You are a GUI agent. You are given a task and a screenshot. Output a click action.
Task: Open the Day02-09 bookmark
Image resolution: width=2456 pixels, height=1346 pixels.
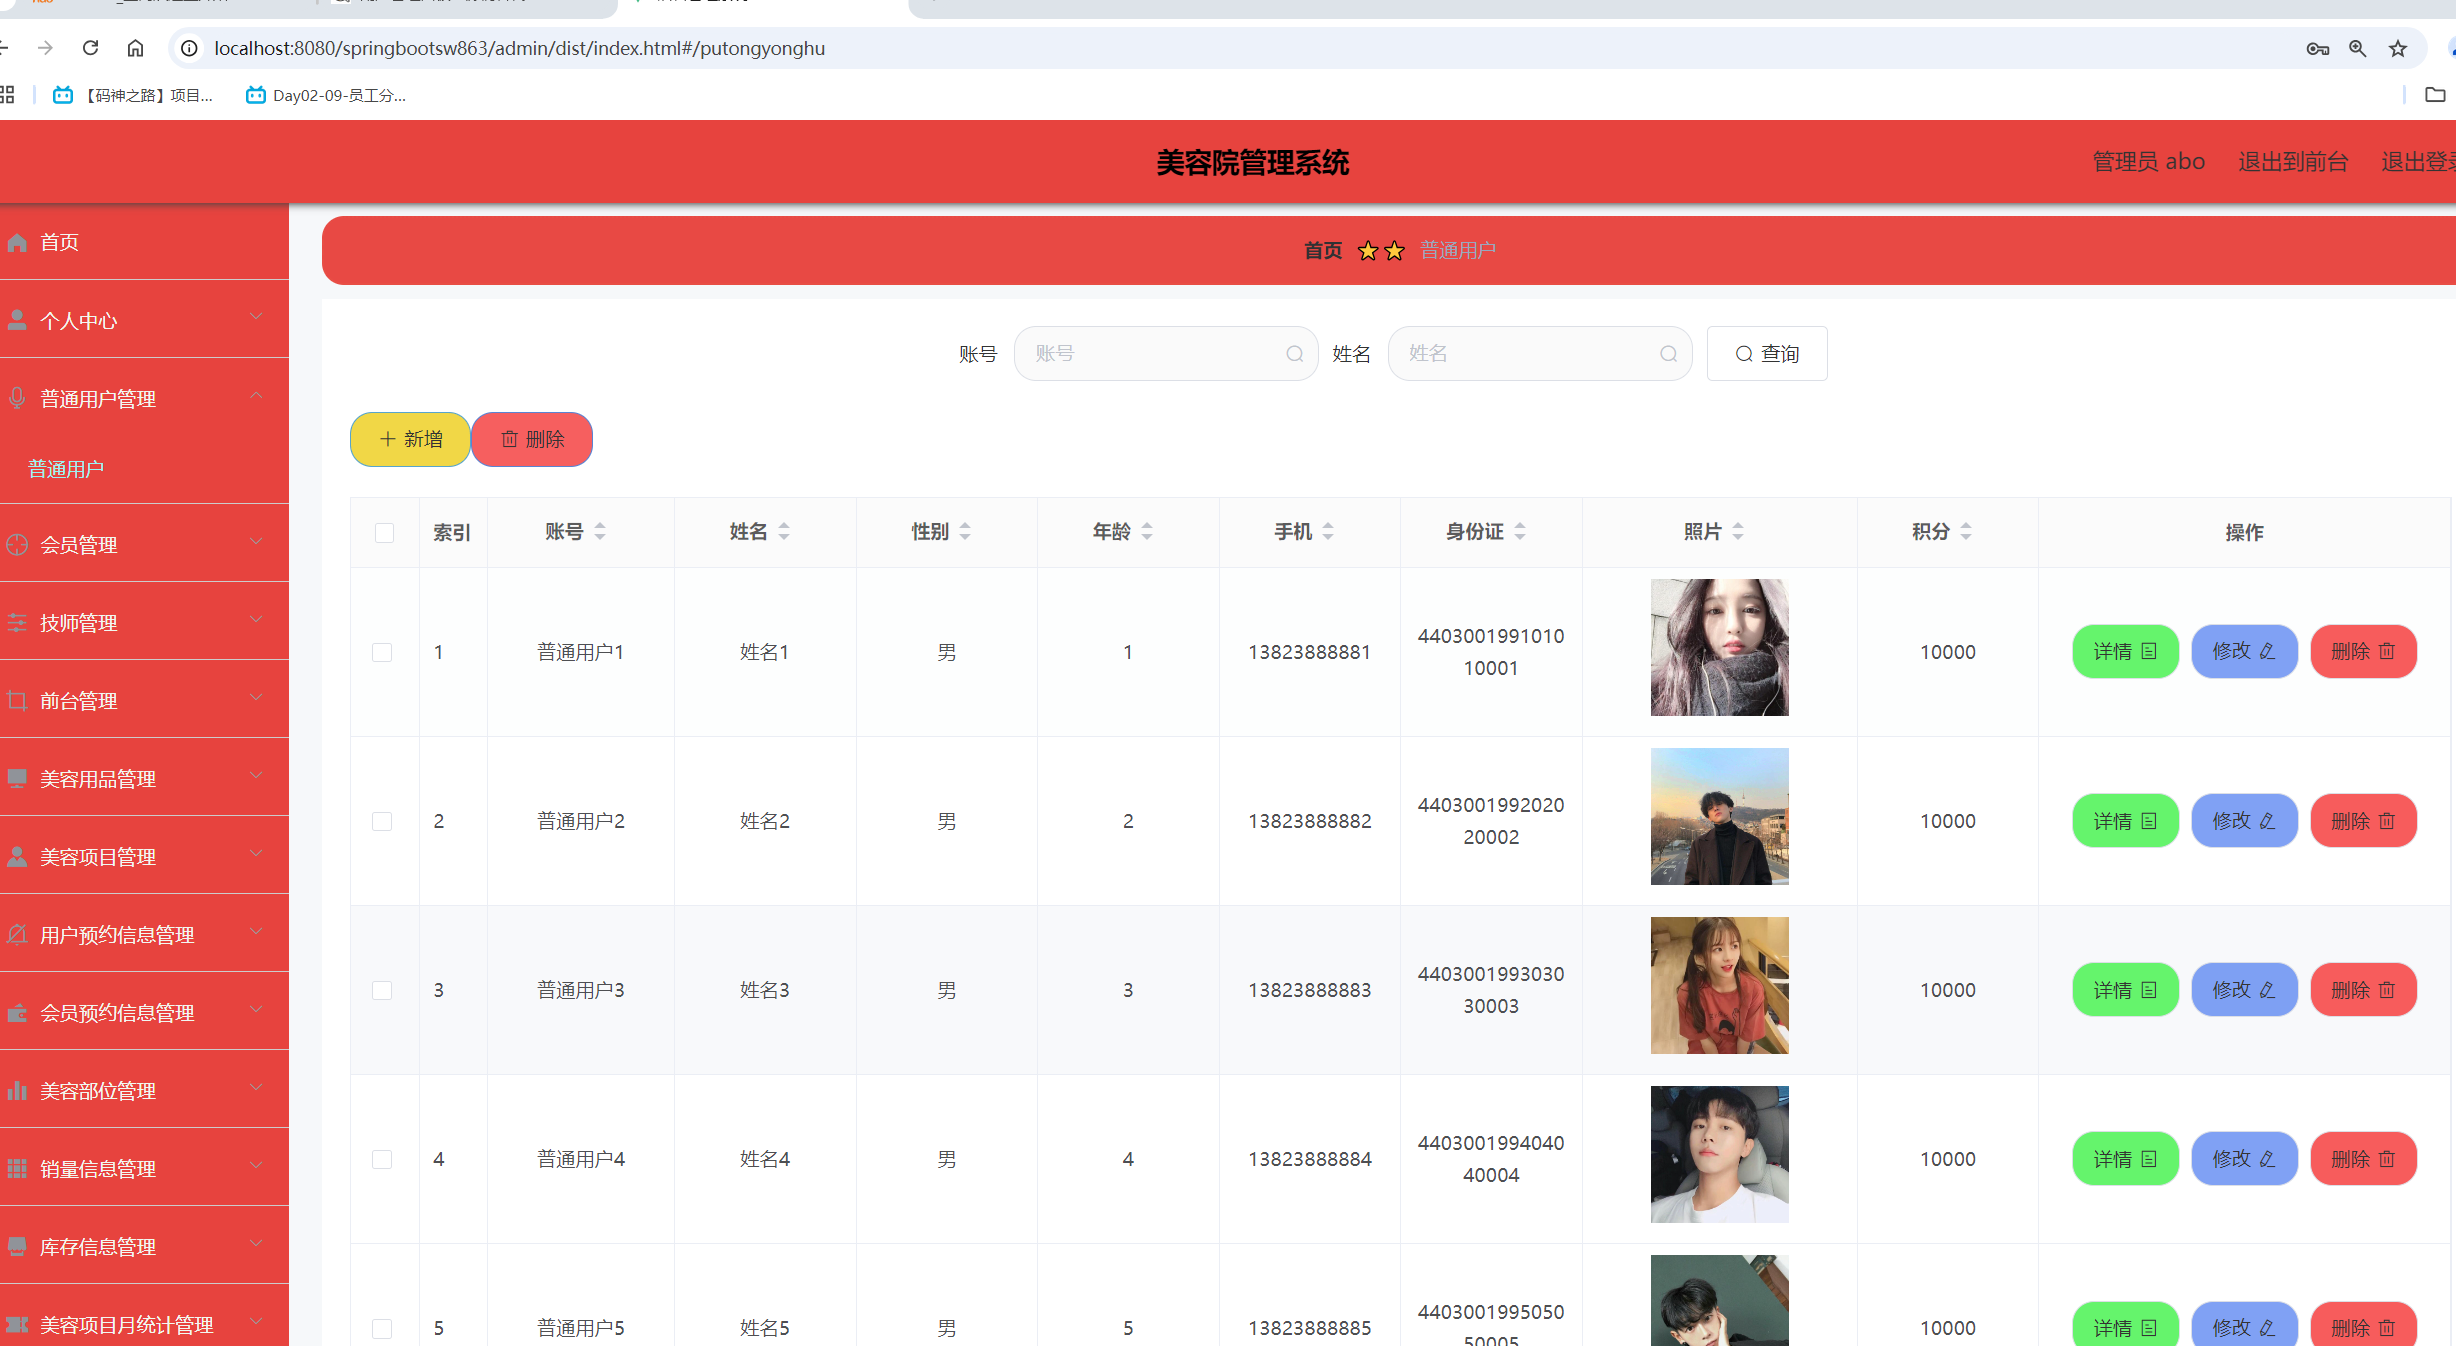click(326, 95)
